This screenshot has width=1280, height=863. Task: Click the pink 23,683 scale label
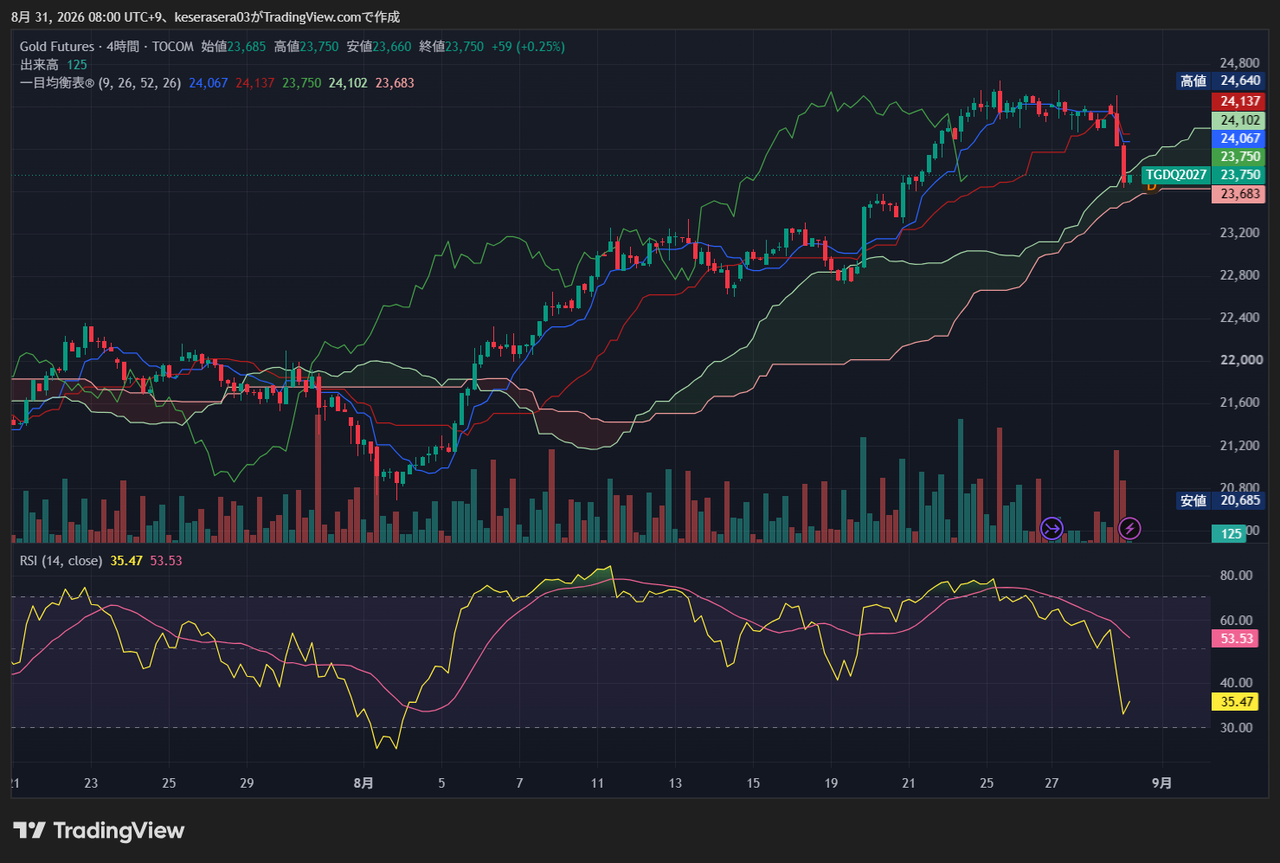pyautogui.click(x=1238, y=194)
